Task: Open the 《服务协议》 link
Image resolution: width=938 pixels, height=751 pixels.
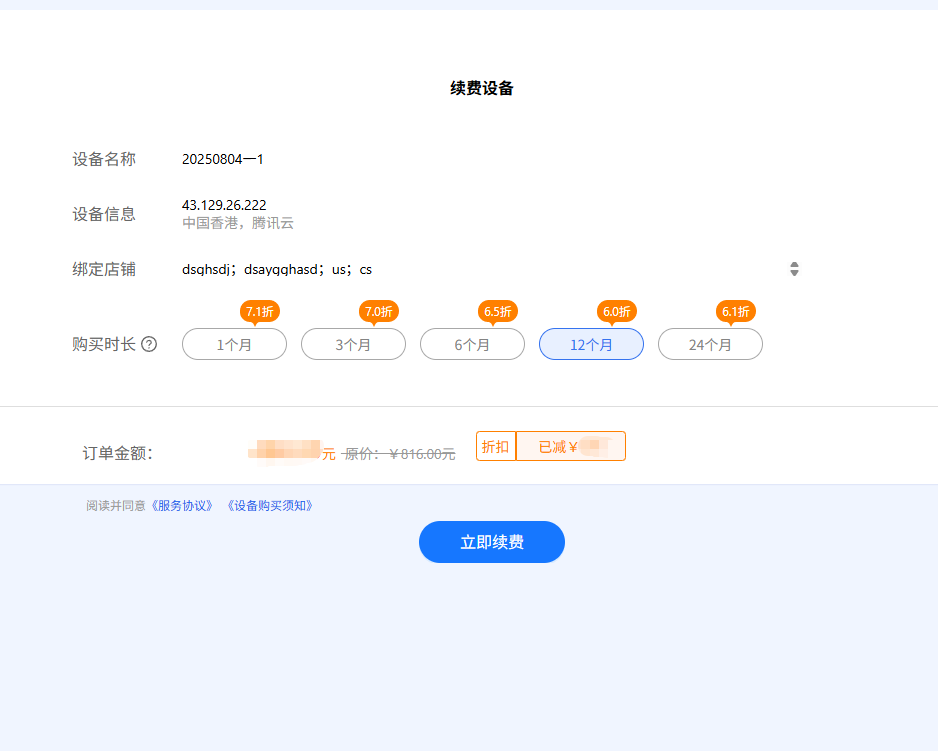Action: coord(182,506)
